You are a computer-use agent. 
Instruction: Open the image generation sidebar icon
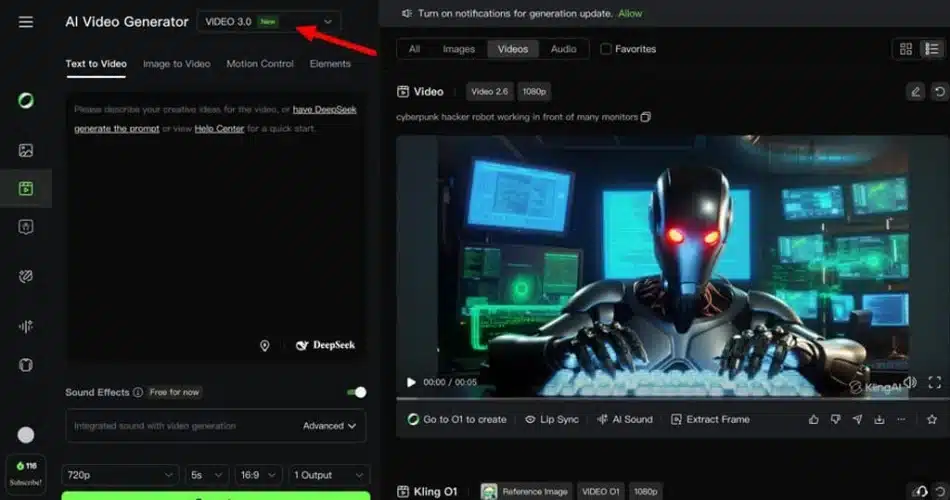[x=25, y=150]
